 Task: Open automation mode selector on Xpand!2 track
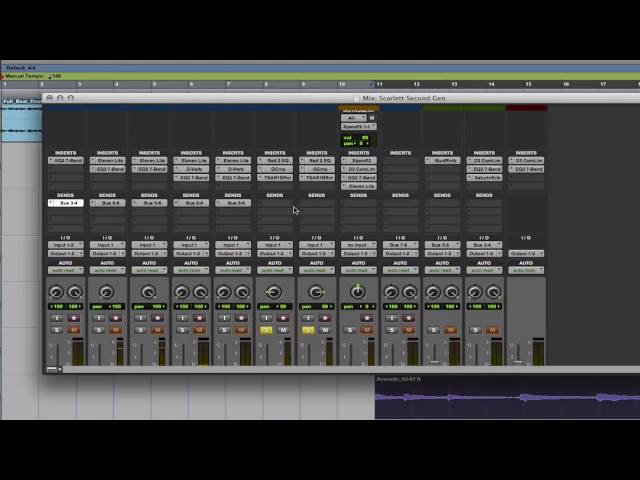358,270
